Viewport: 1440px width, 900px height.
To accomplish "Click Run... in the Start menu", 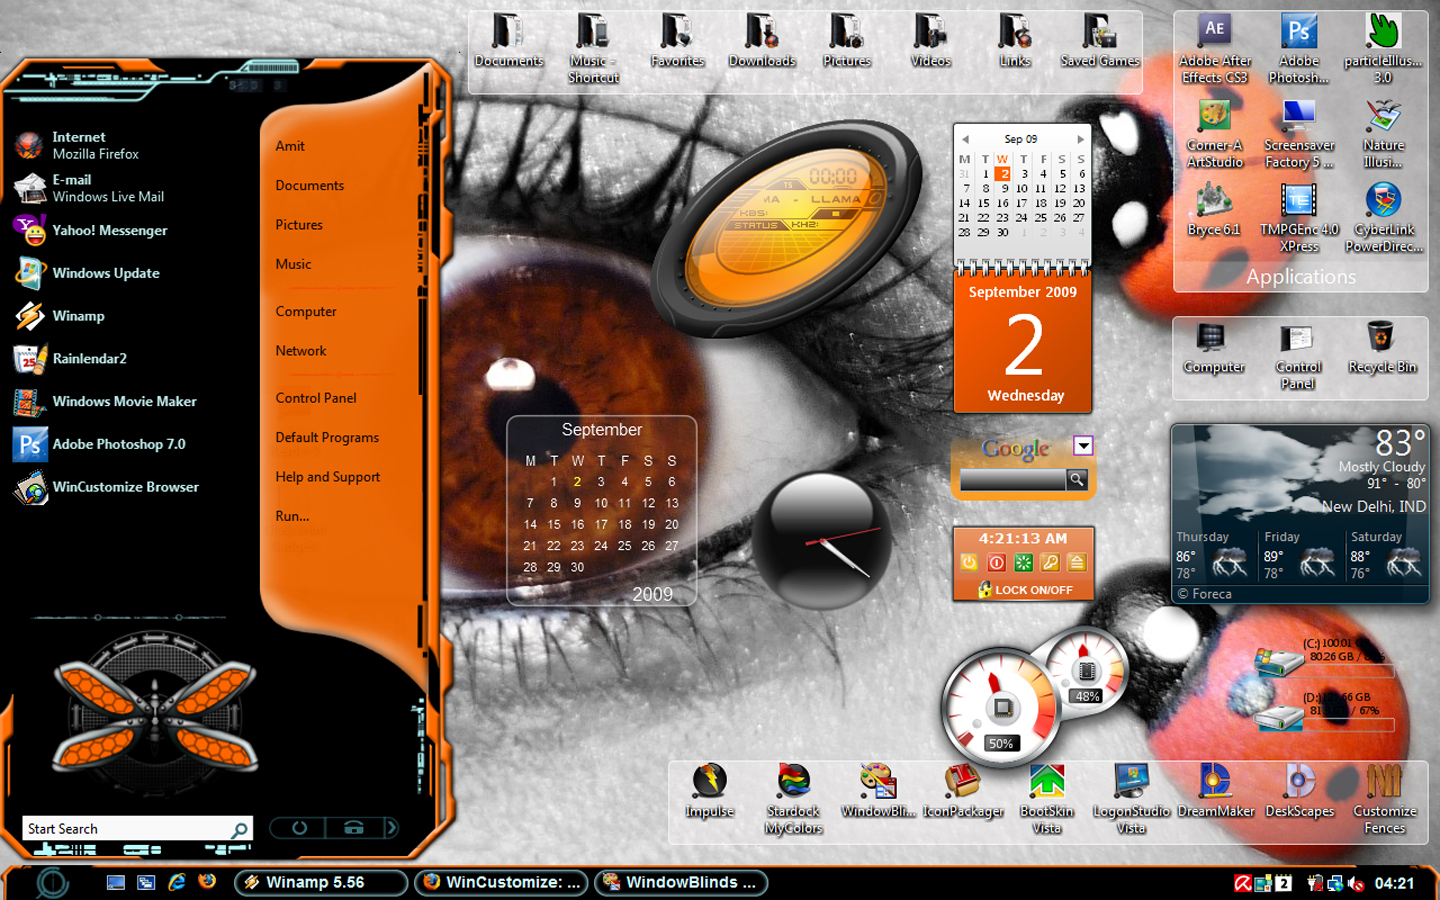I will pos(292,516).
